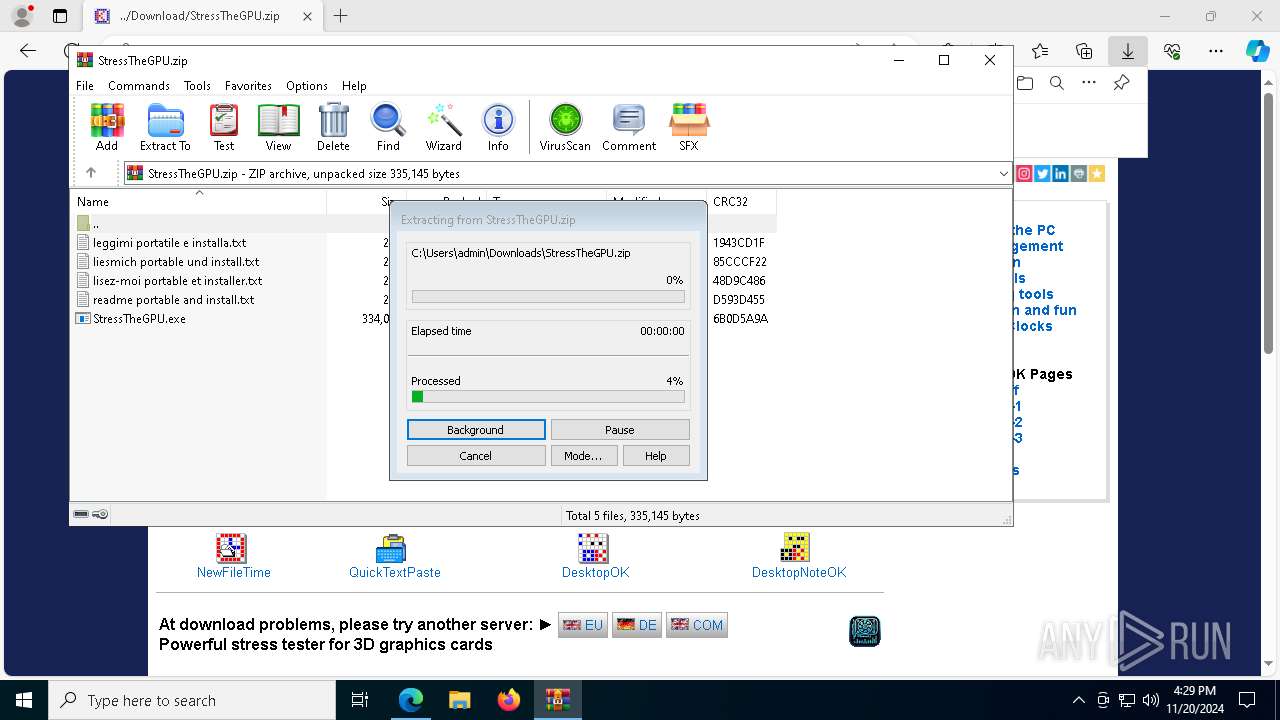Open the Options menu
1280x720 pixels.
[307, 86]
